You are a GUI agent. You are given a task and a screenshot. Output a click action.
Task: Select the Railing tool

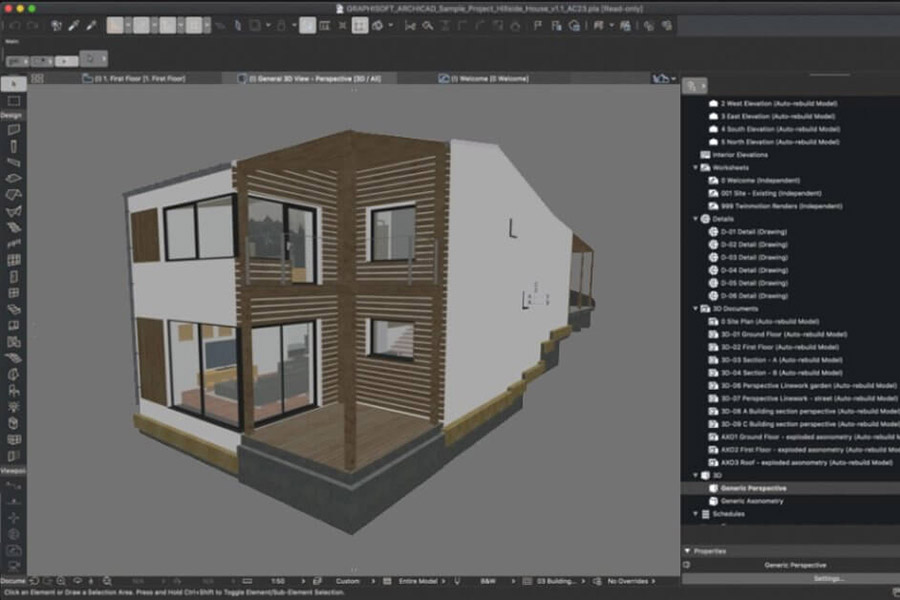click(x=14, y=243)
